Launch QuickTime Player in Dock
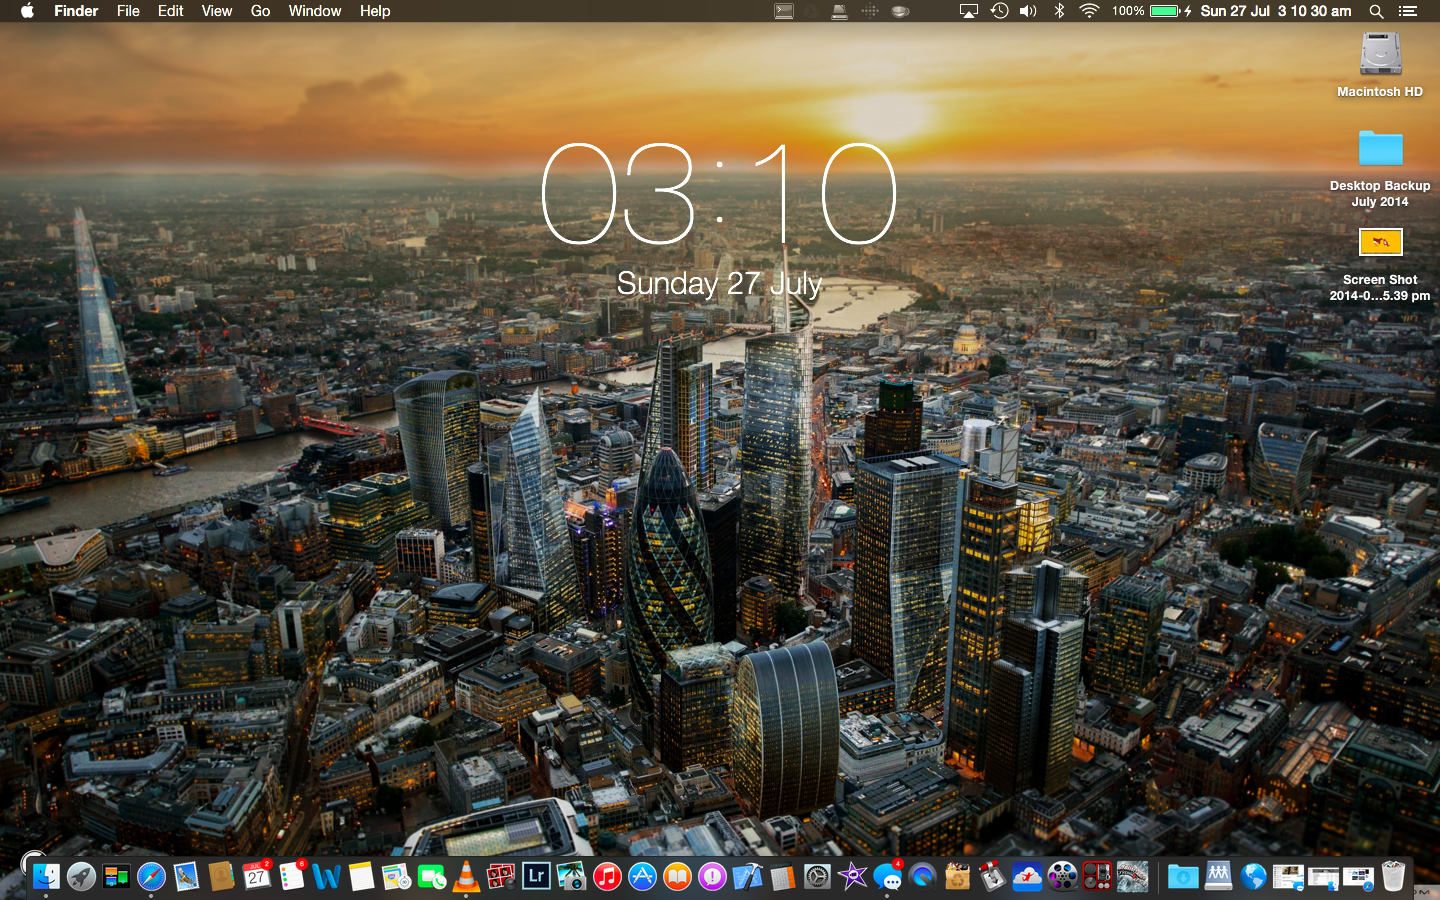This screenshot has width=1440, height=900. click(922, 877)
